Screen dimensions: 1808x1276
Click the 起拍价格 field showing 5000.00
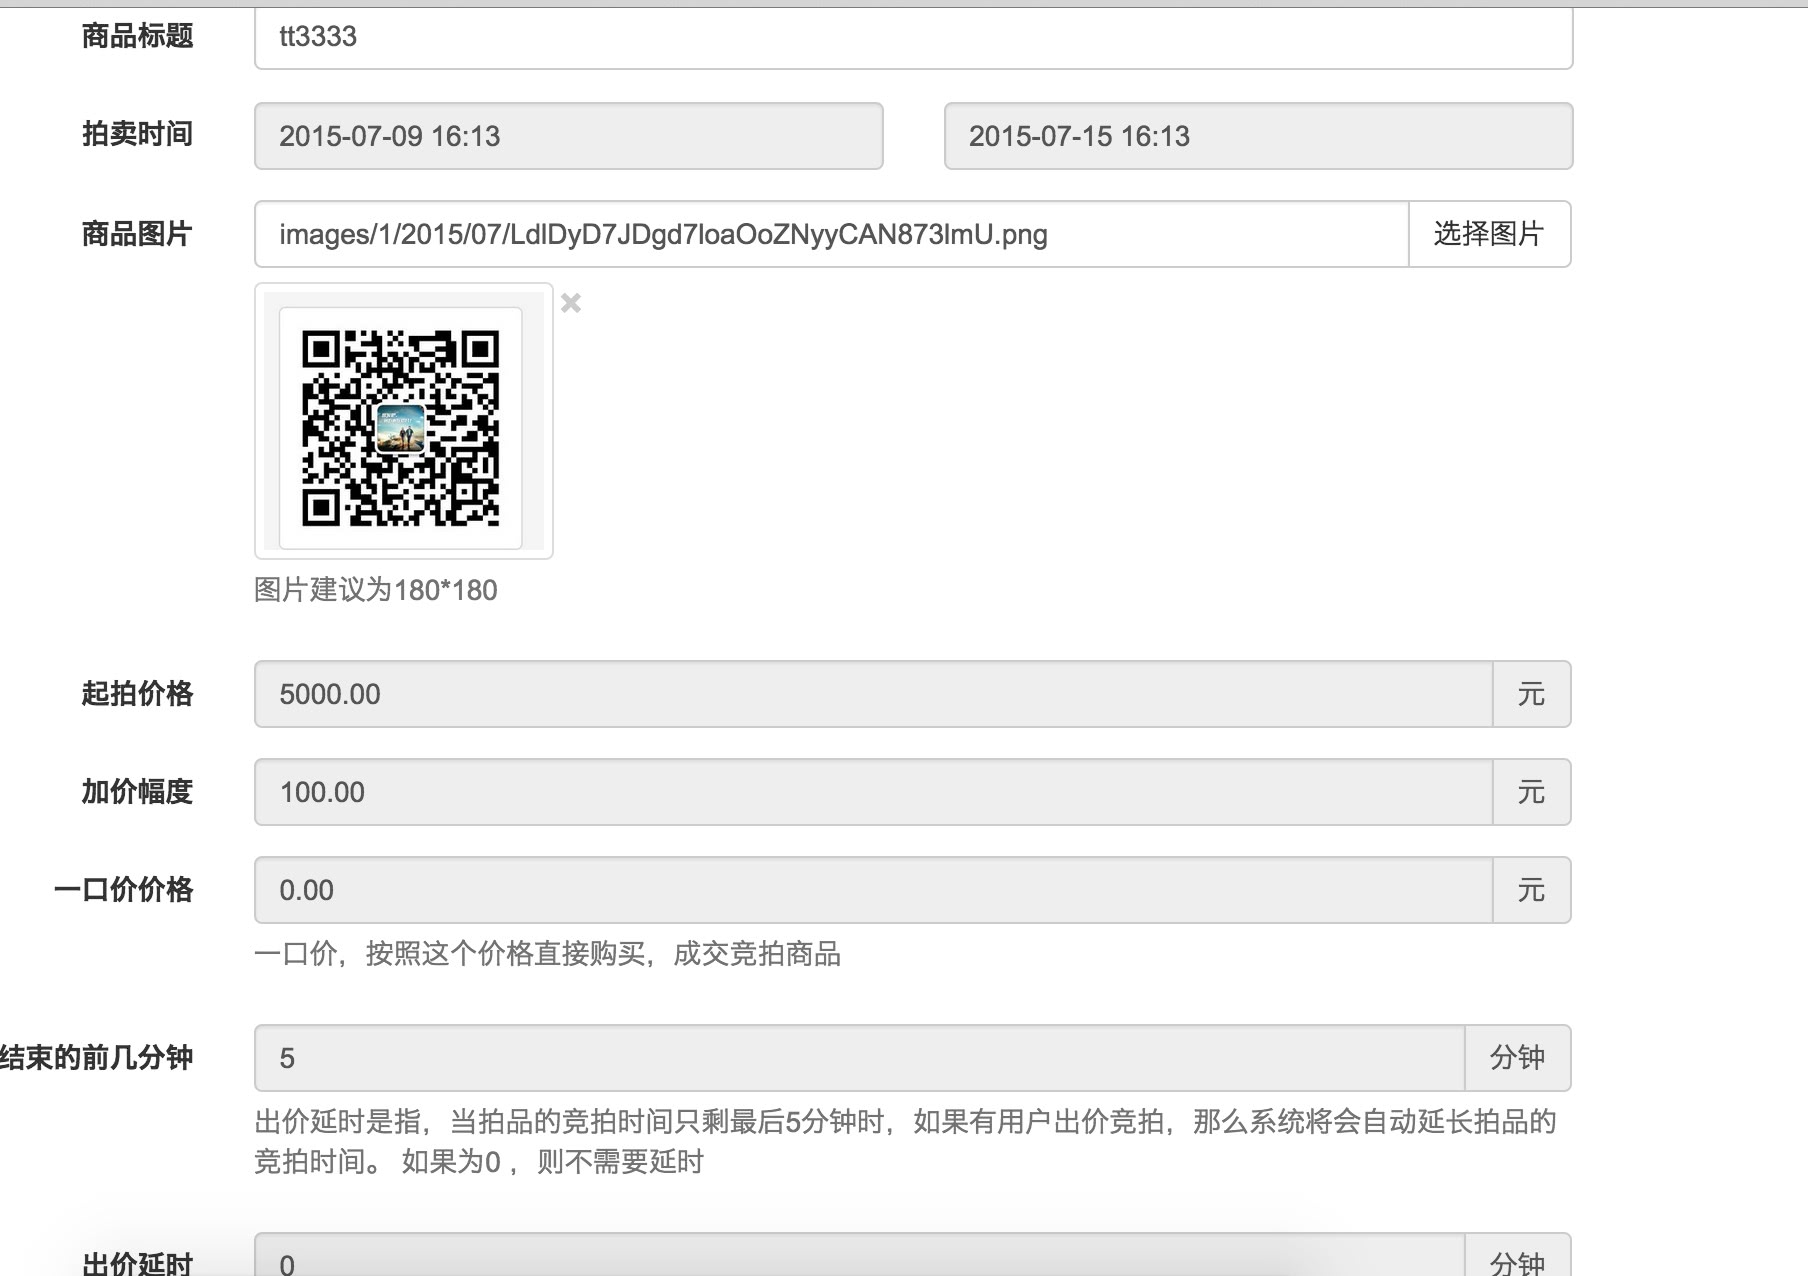pos(874,694)
